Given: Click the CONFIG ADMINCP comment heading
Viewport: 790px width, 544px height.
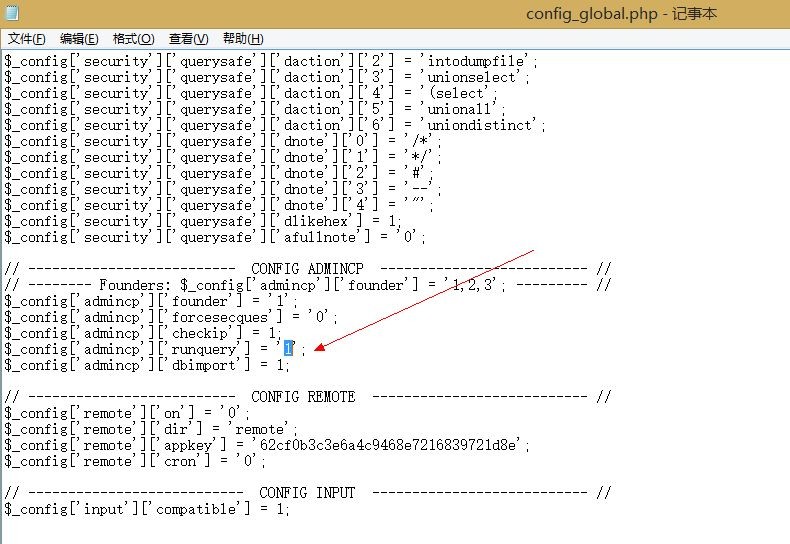Looking at the screenshot, I should [x=307, y=268].
